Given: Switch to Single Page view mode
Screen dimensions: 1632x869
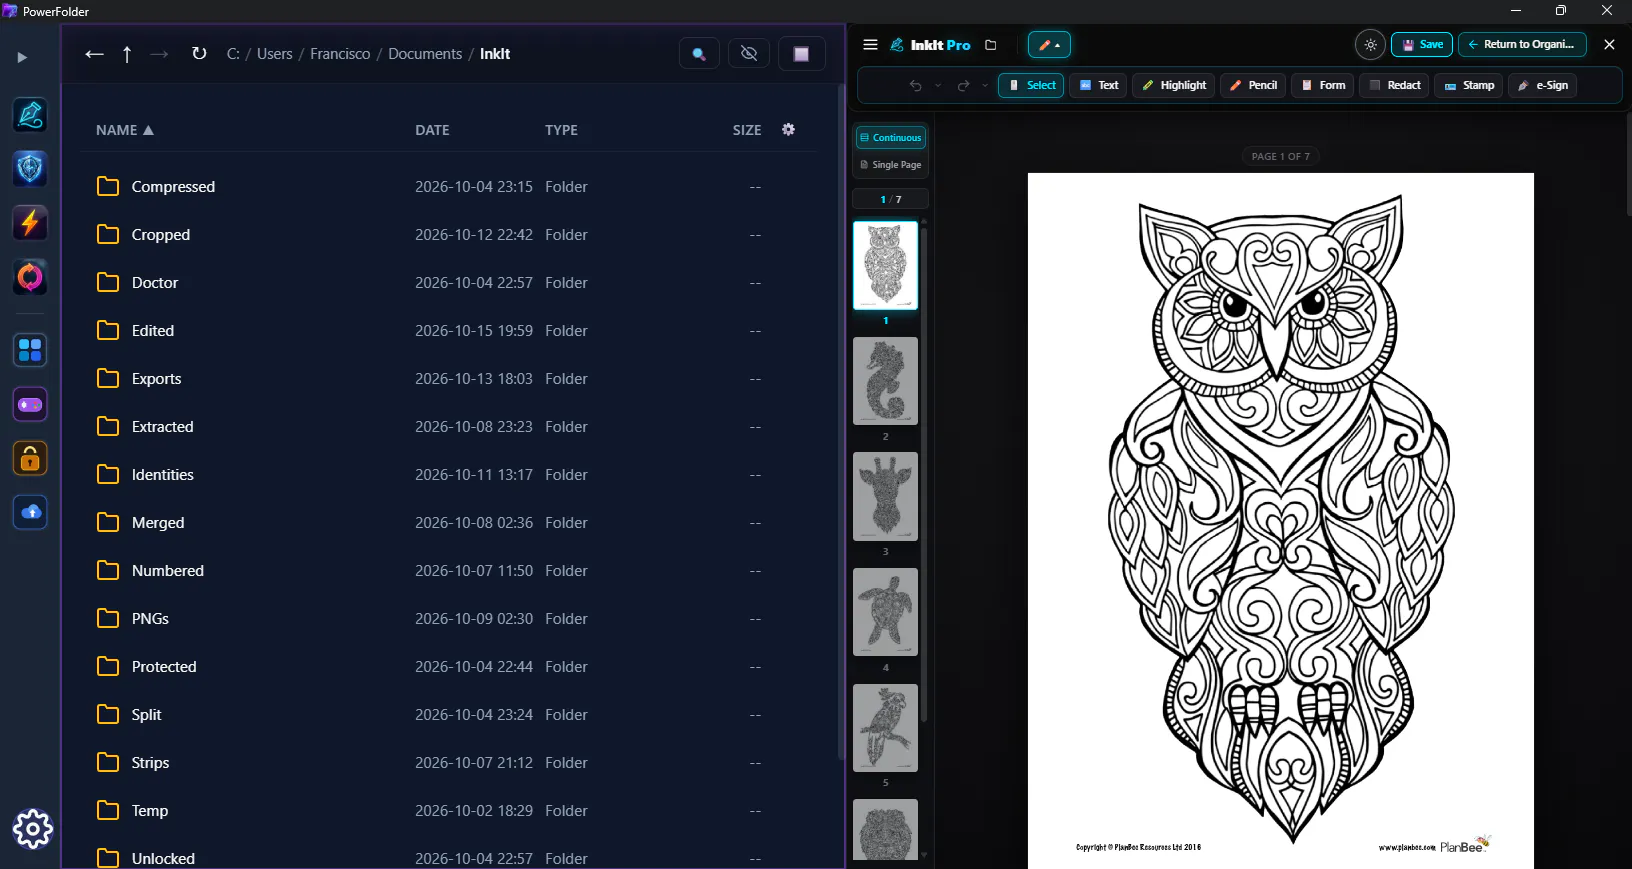Looking at the screenshot, I should pyautogui.click(x=890, y=165).
